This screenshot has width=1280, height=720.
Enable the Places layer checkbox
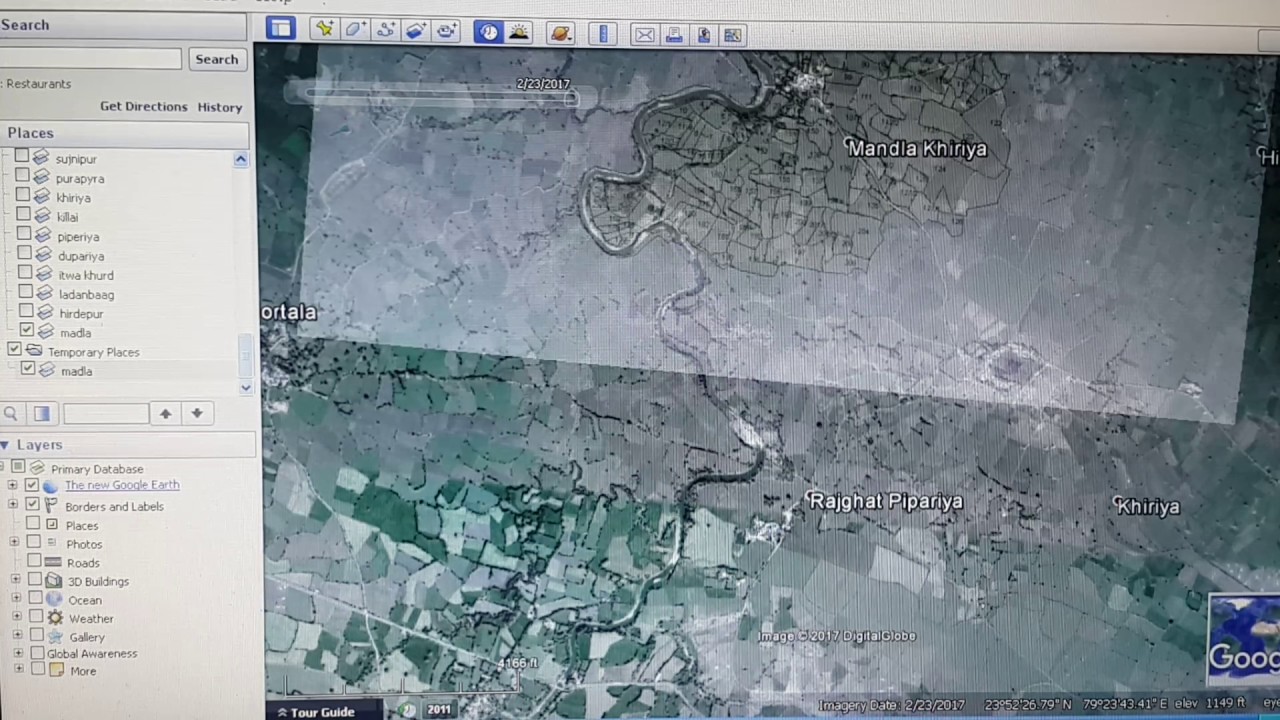pyautogui.click(x=33, y=523)
